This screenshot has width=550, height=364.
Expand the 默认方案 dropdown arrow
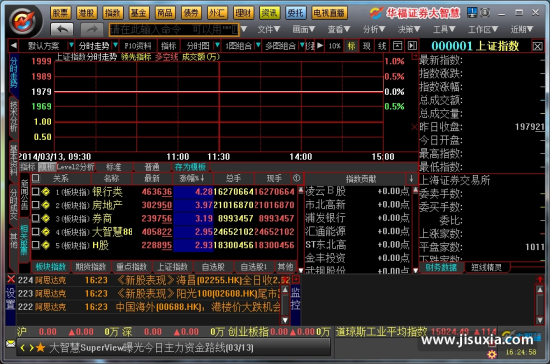point(71,46)
